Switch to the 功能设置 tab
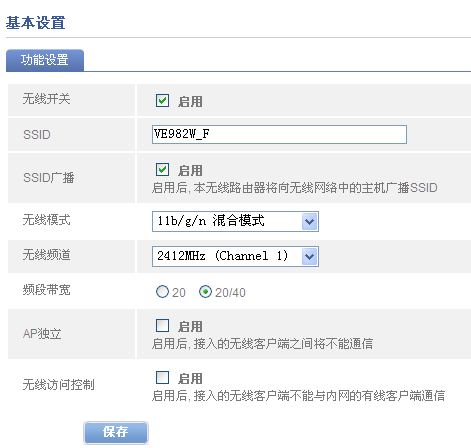The height and width of the screenshot is (448, 471). click(45, 60)
